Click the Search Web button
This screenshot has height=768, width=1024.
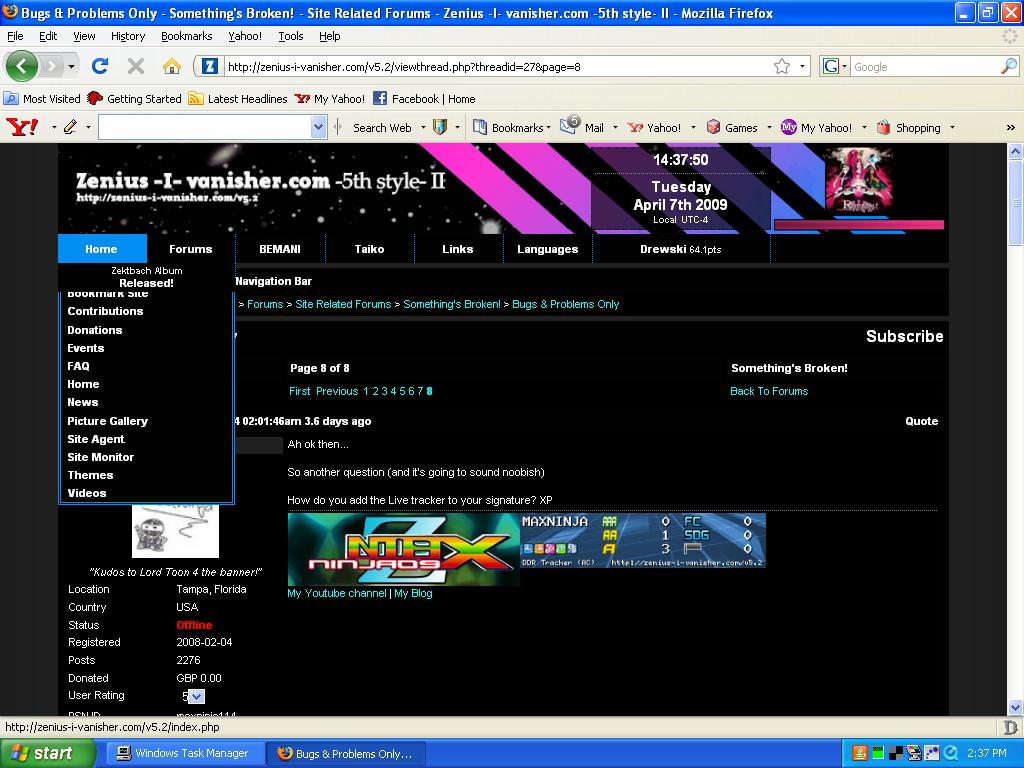(x=382, y=127)
